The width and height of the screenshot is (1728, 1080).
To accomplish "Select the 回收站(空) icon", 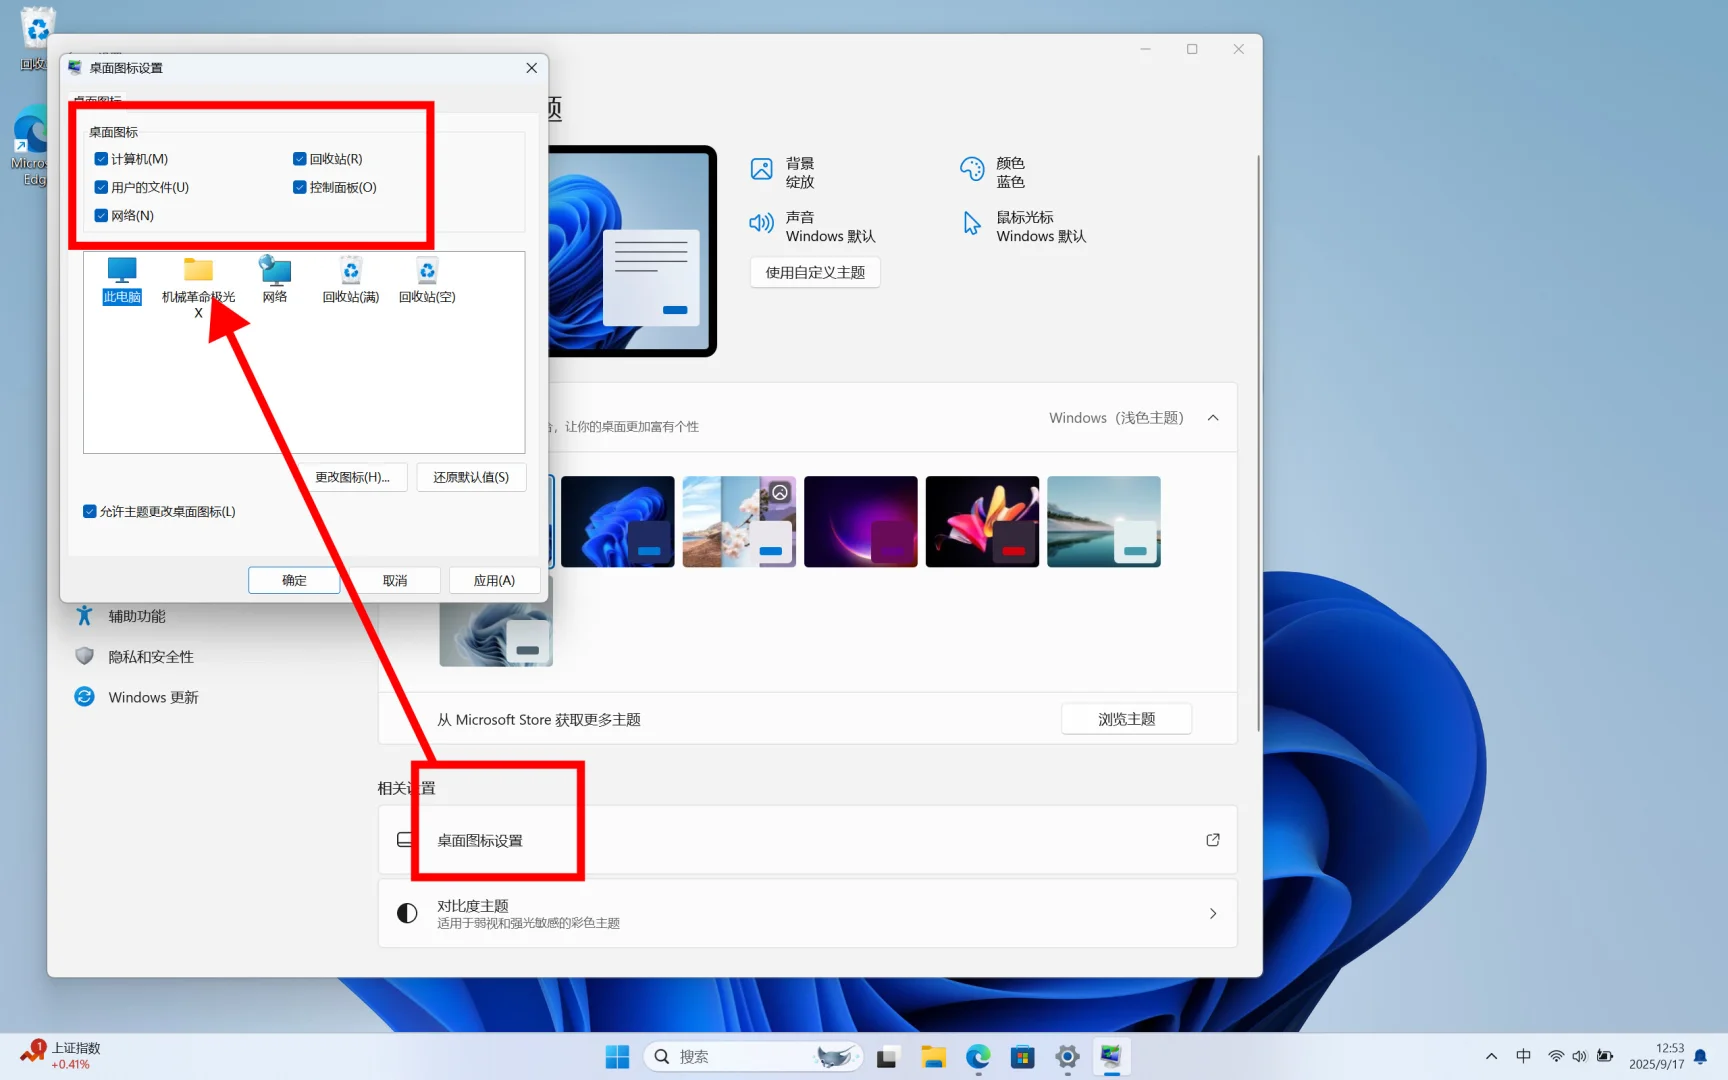I will (x=427, y=280).
